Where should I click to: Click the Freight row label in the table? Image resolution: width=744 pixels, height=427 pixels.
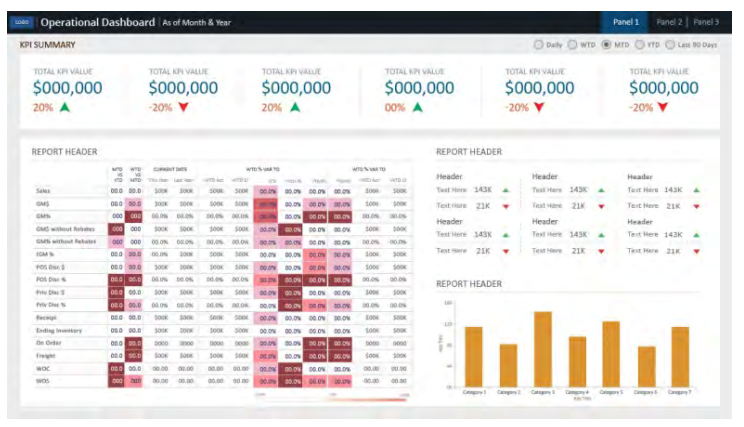point(47,355)
